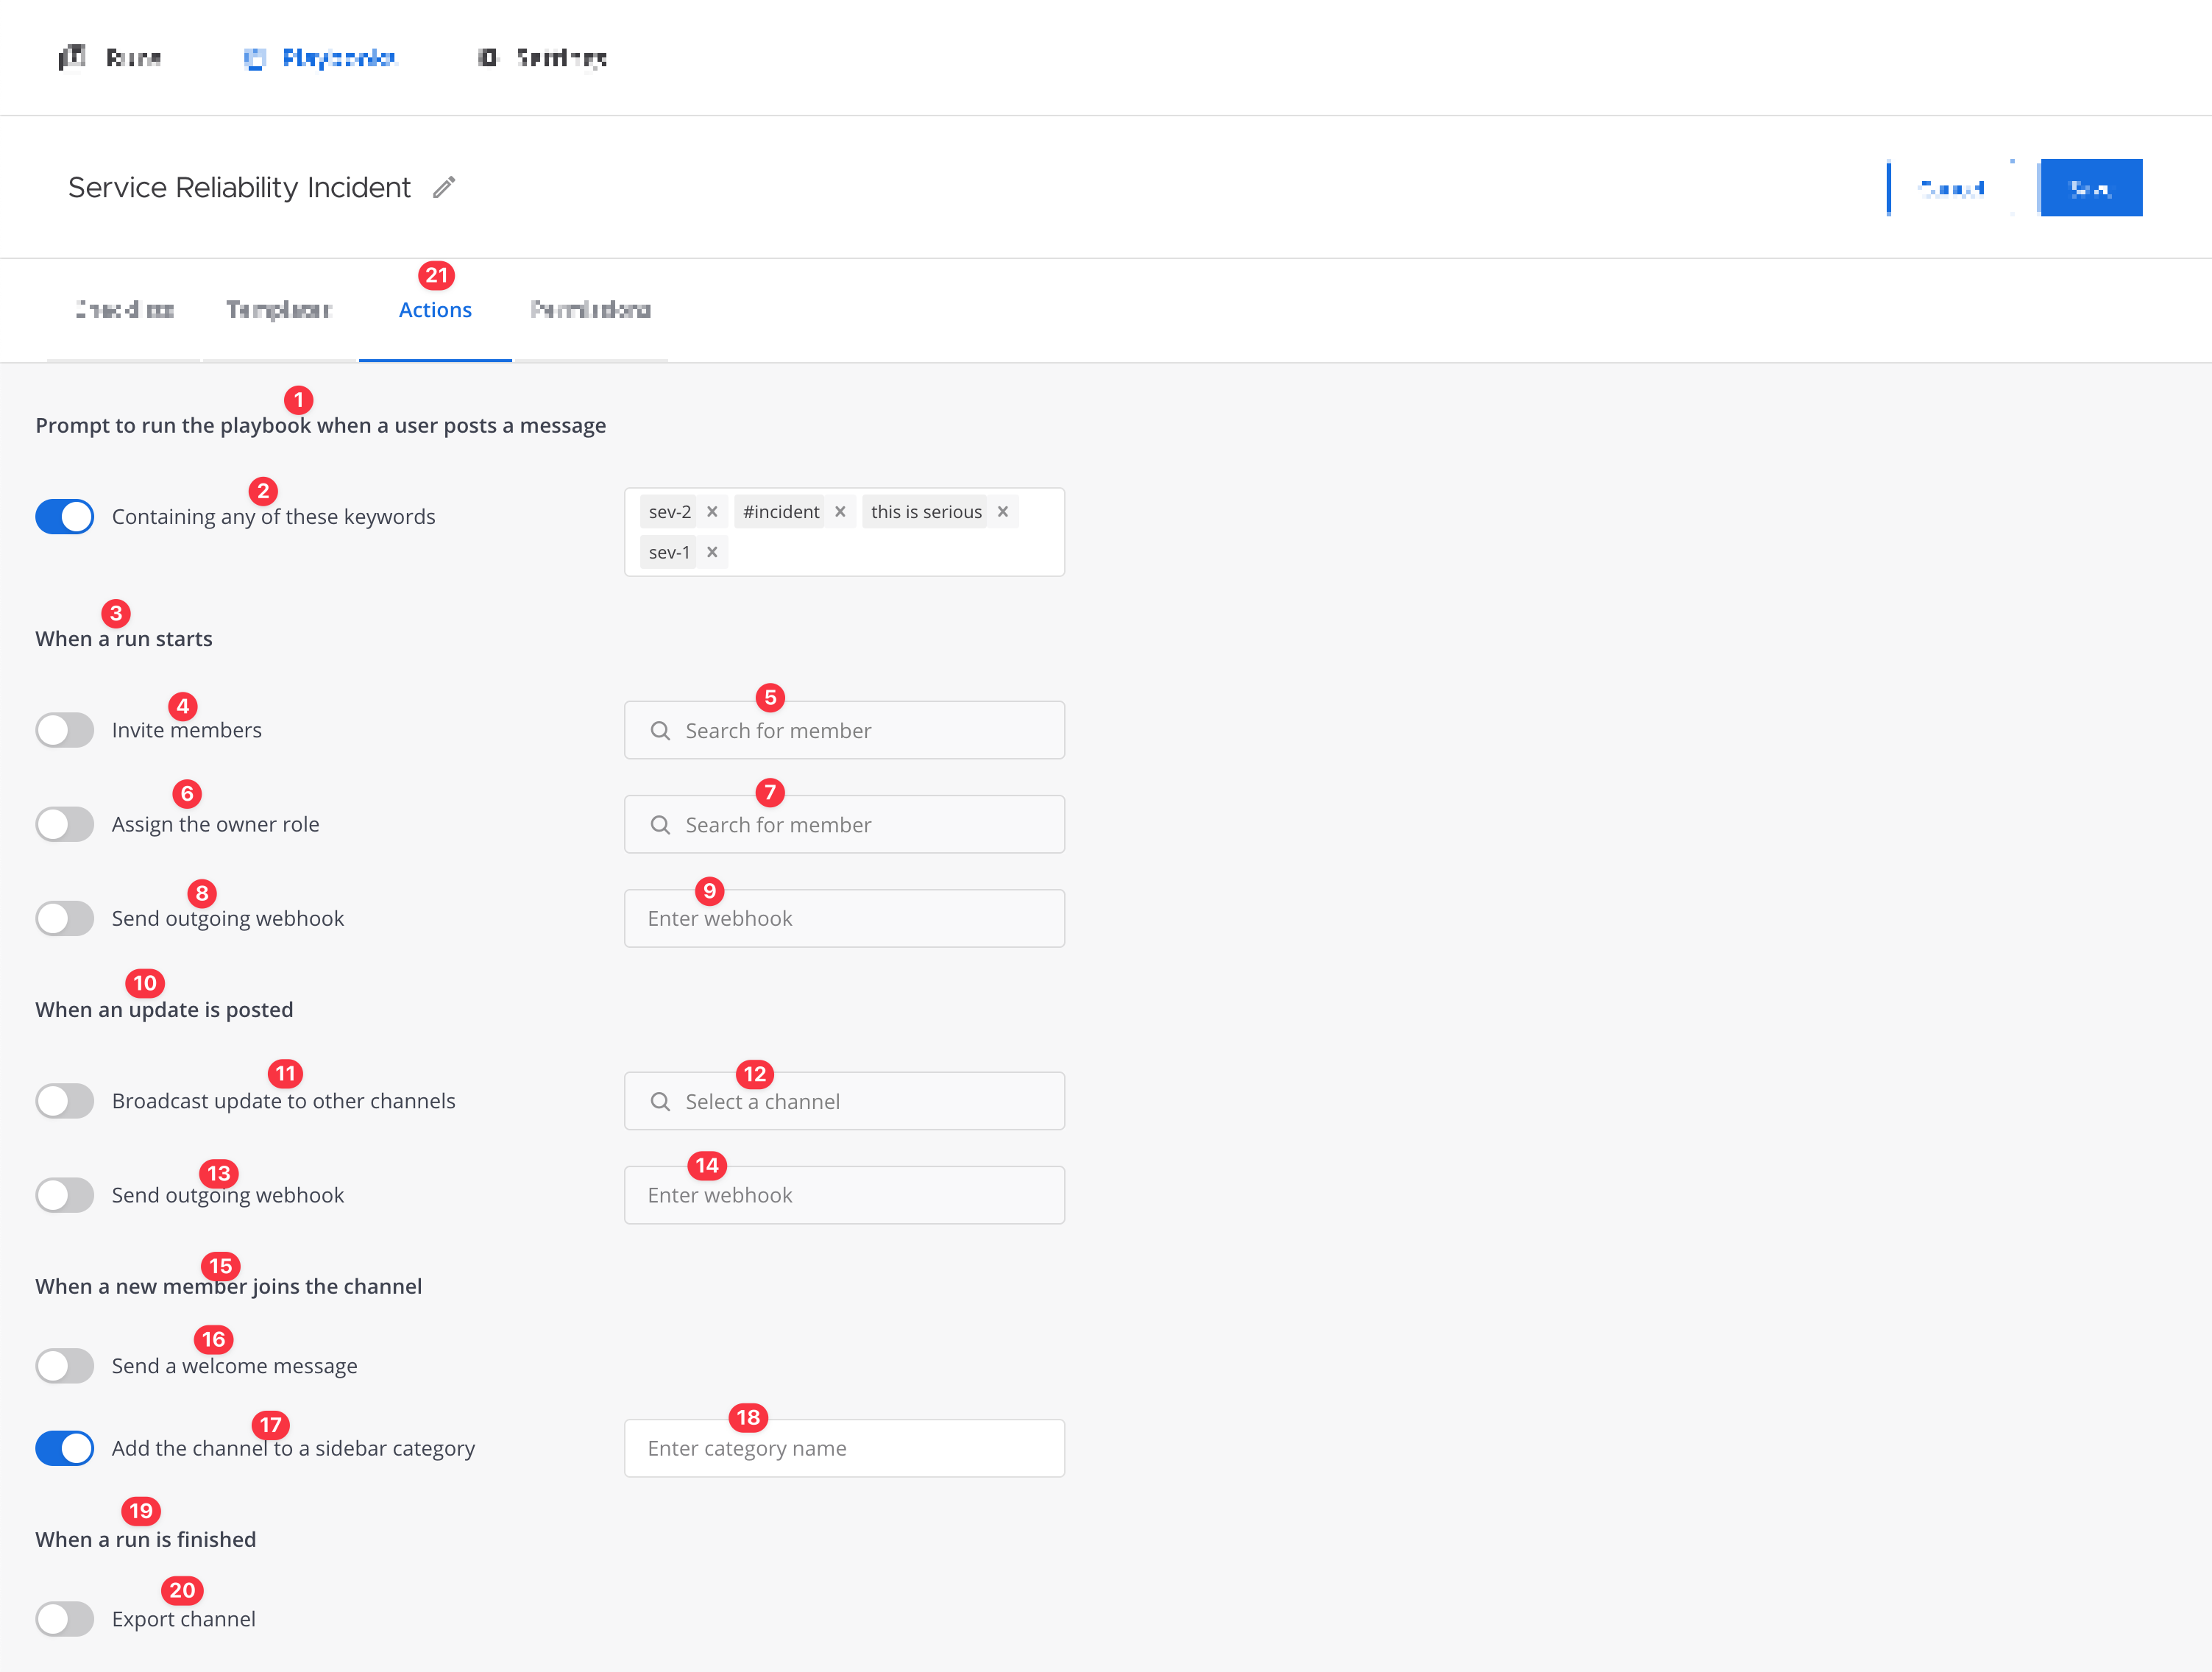
Task: Enable the Export channel toggle
Action: tap(64, 1619)
